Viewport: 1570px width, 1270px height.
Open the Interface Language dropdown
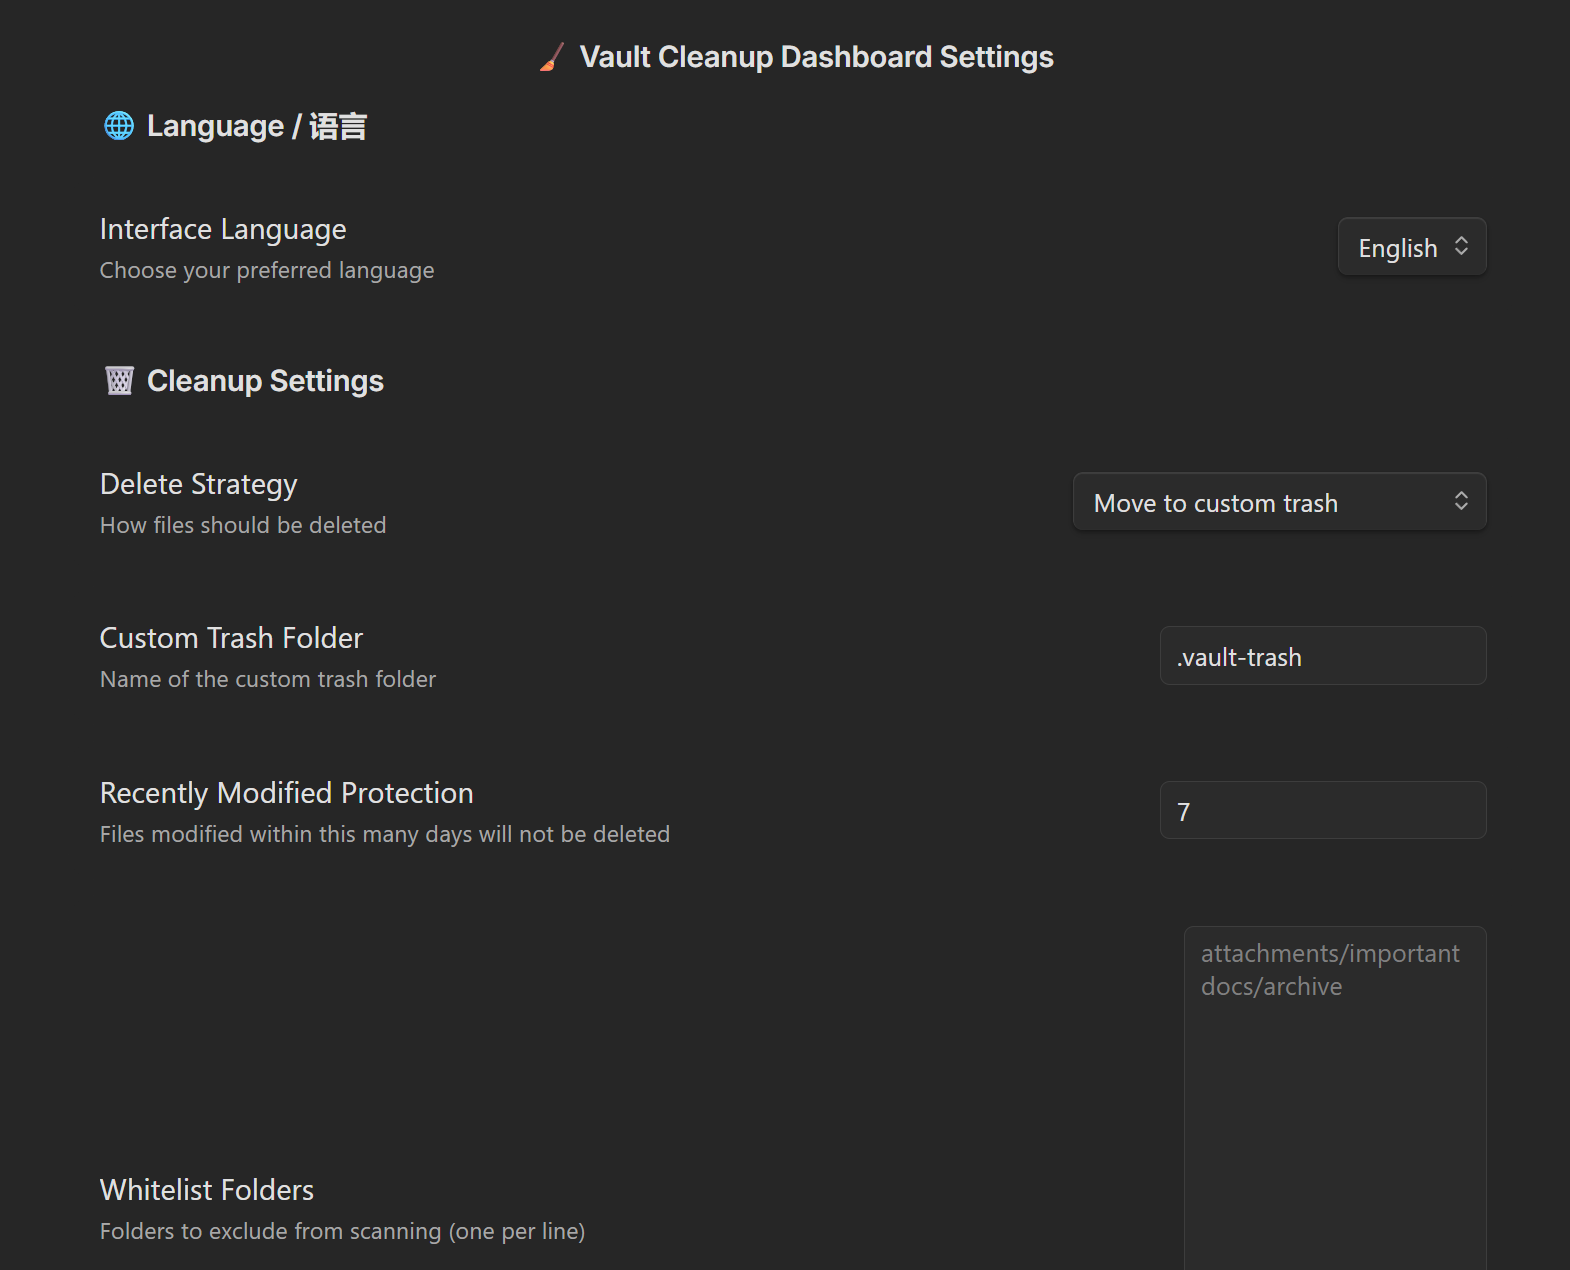(1412, 247)
